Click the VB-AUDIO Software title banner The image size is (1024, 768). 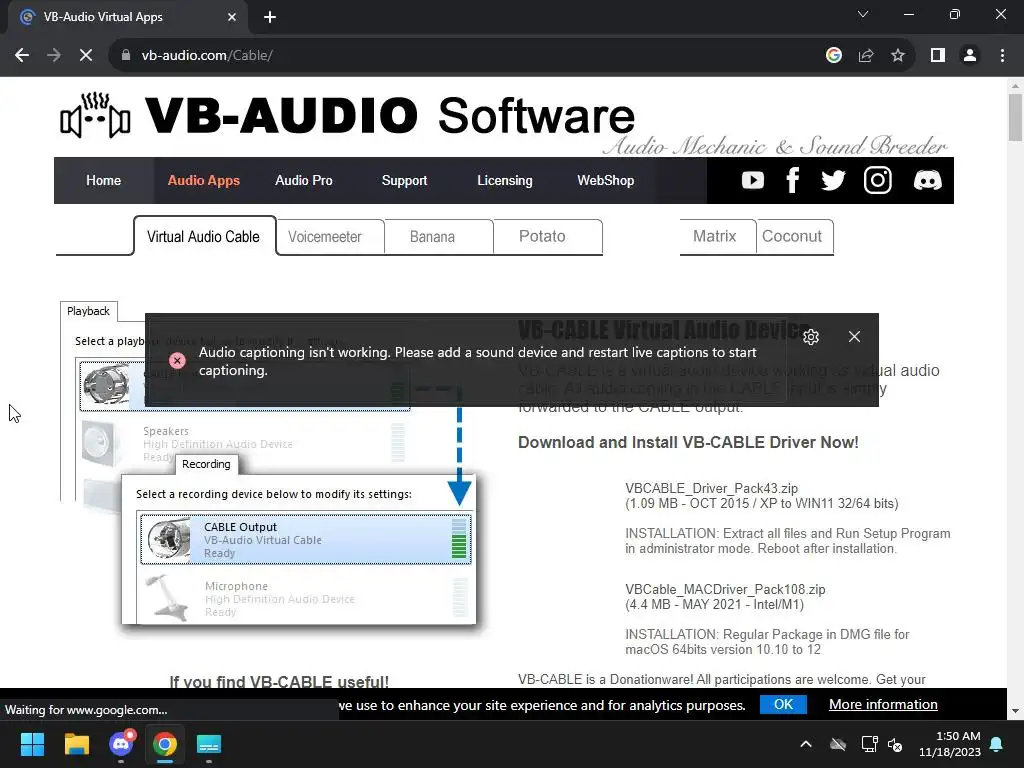[x=389, y=116]
